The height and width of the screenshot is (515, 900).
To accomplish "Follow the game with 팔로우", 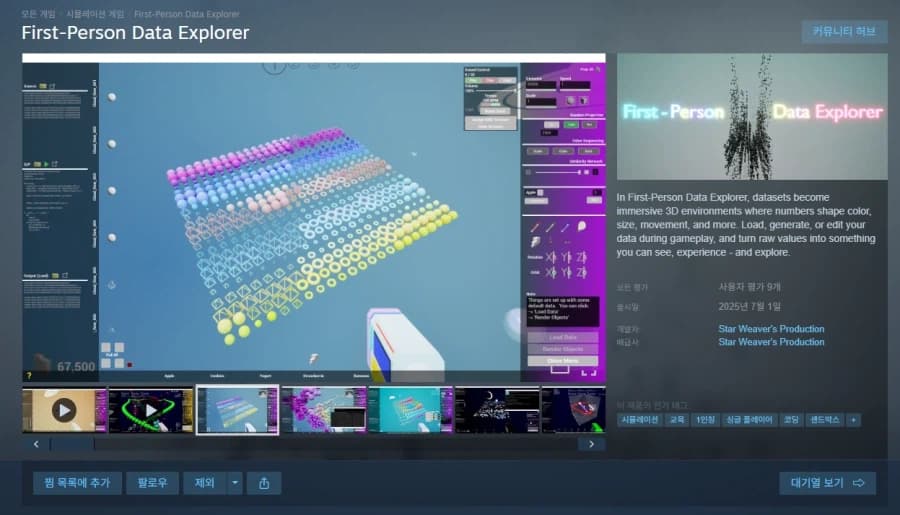I will pyautogui.click(x=152, y=483).
